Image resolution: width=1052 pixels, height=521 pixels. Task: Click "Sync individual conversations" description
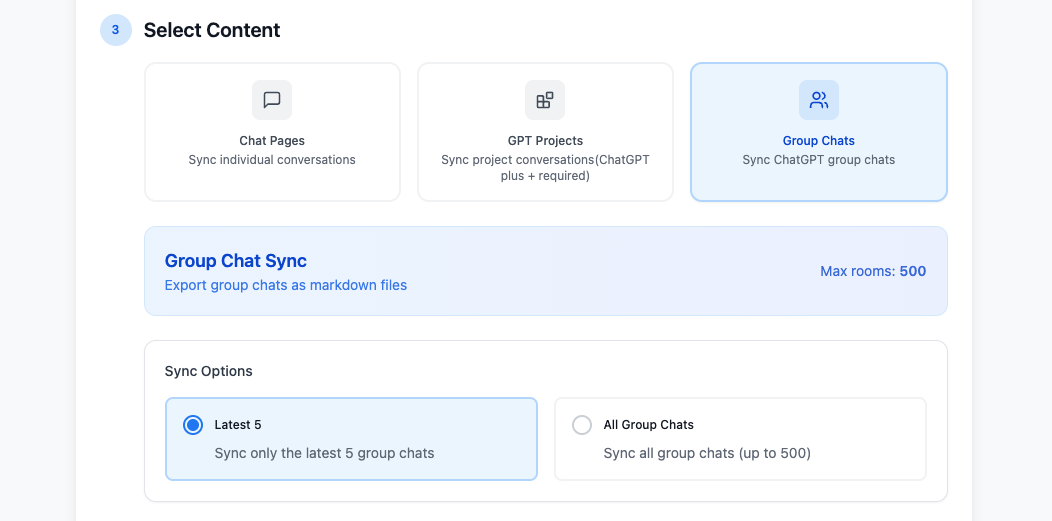pos(272,160)
